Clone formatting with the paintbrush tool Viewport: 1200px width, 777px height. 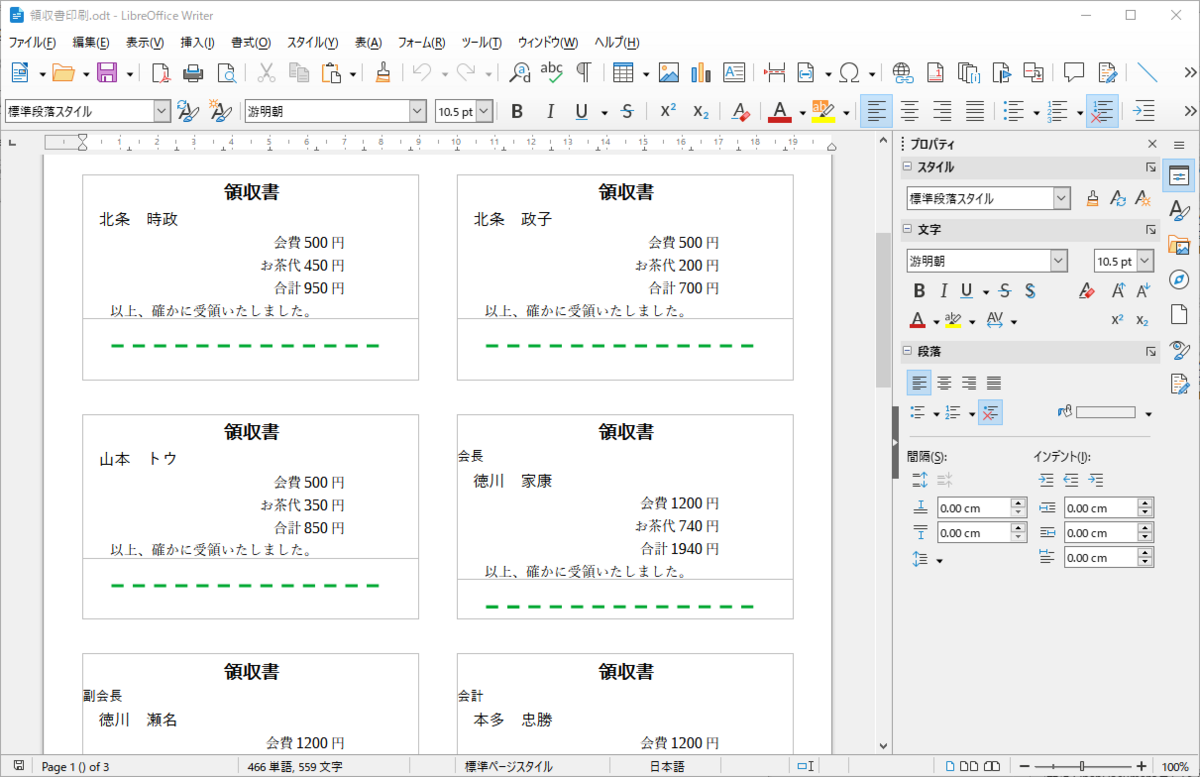(x=383, y=72)
